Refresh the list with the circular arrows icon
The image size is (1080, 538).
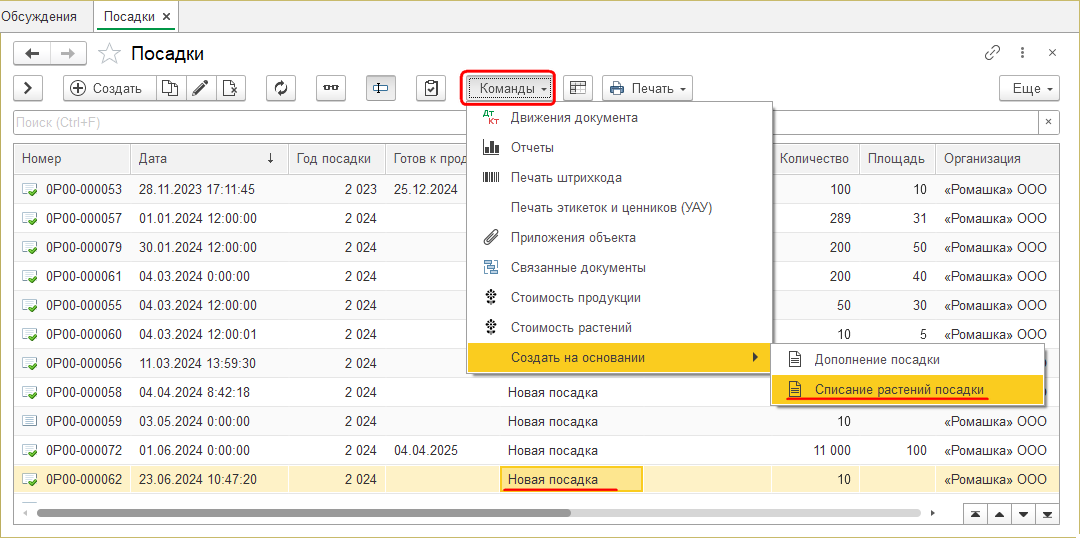pyautogui.click(x=281, y=88)
